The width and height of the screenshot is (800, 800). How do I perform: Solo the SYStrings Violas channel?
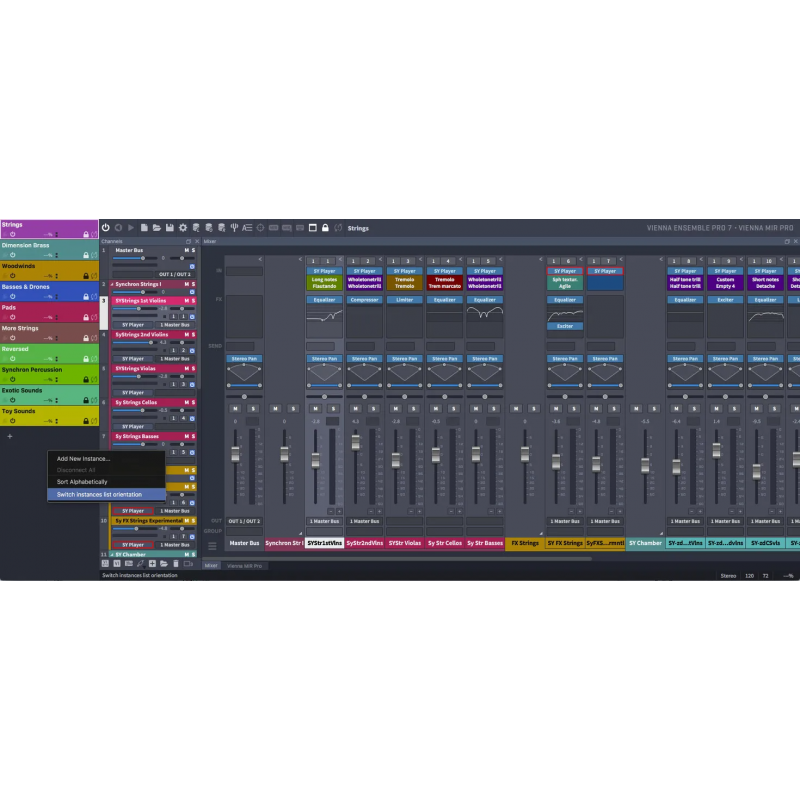[x=193, y=366]
